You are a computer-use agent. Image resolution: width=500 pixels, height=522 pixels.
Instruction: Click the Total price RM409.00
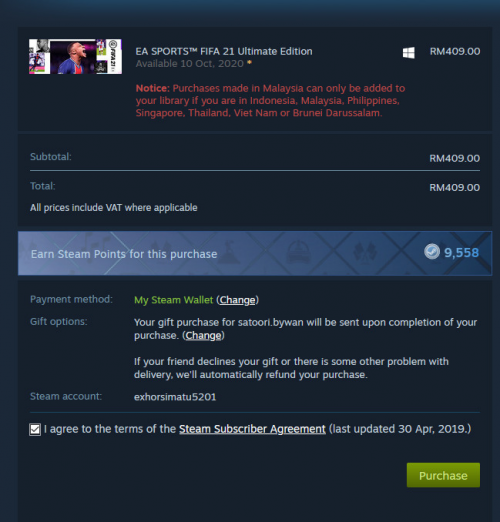pos(455,187)
